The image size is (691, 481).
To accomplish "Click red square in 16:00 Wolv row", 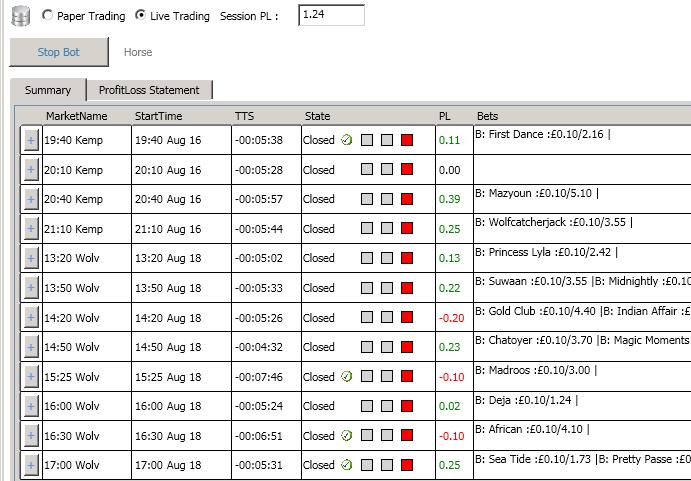I will [407, 406].
